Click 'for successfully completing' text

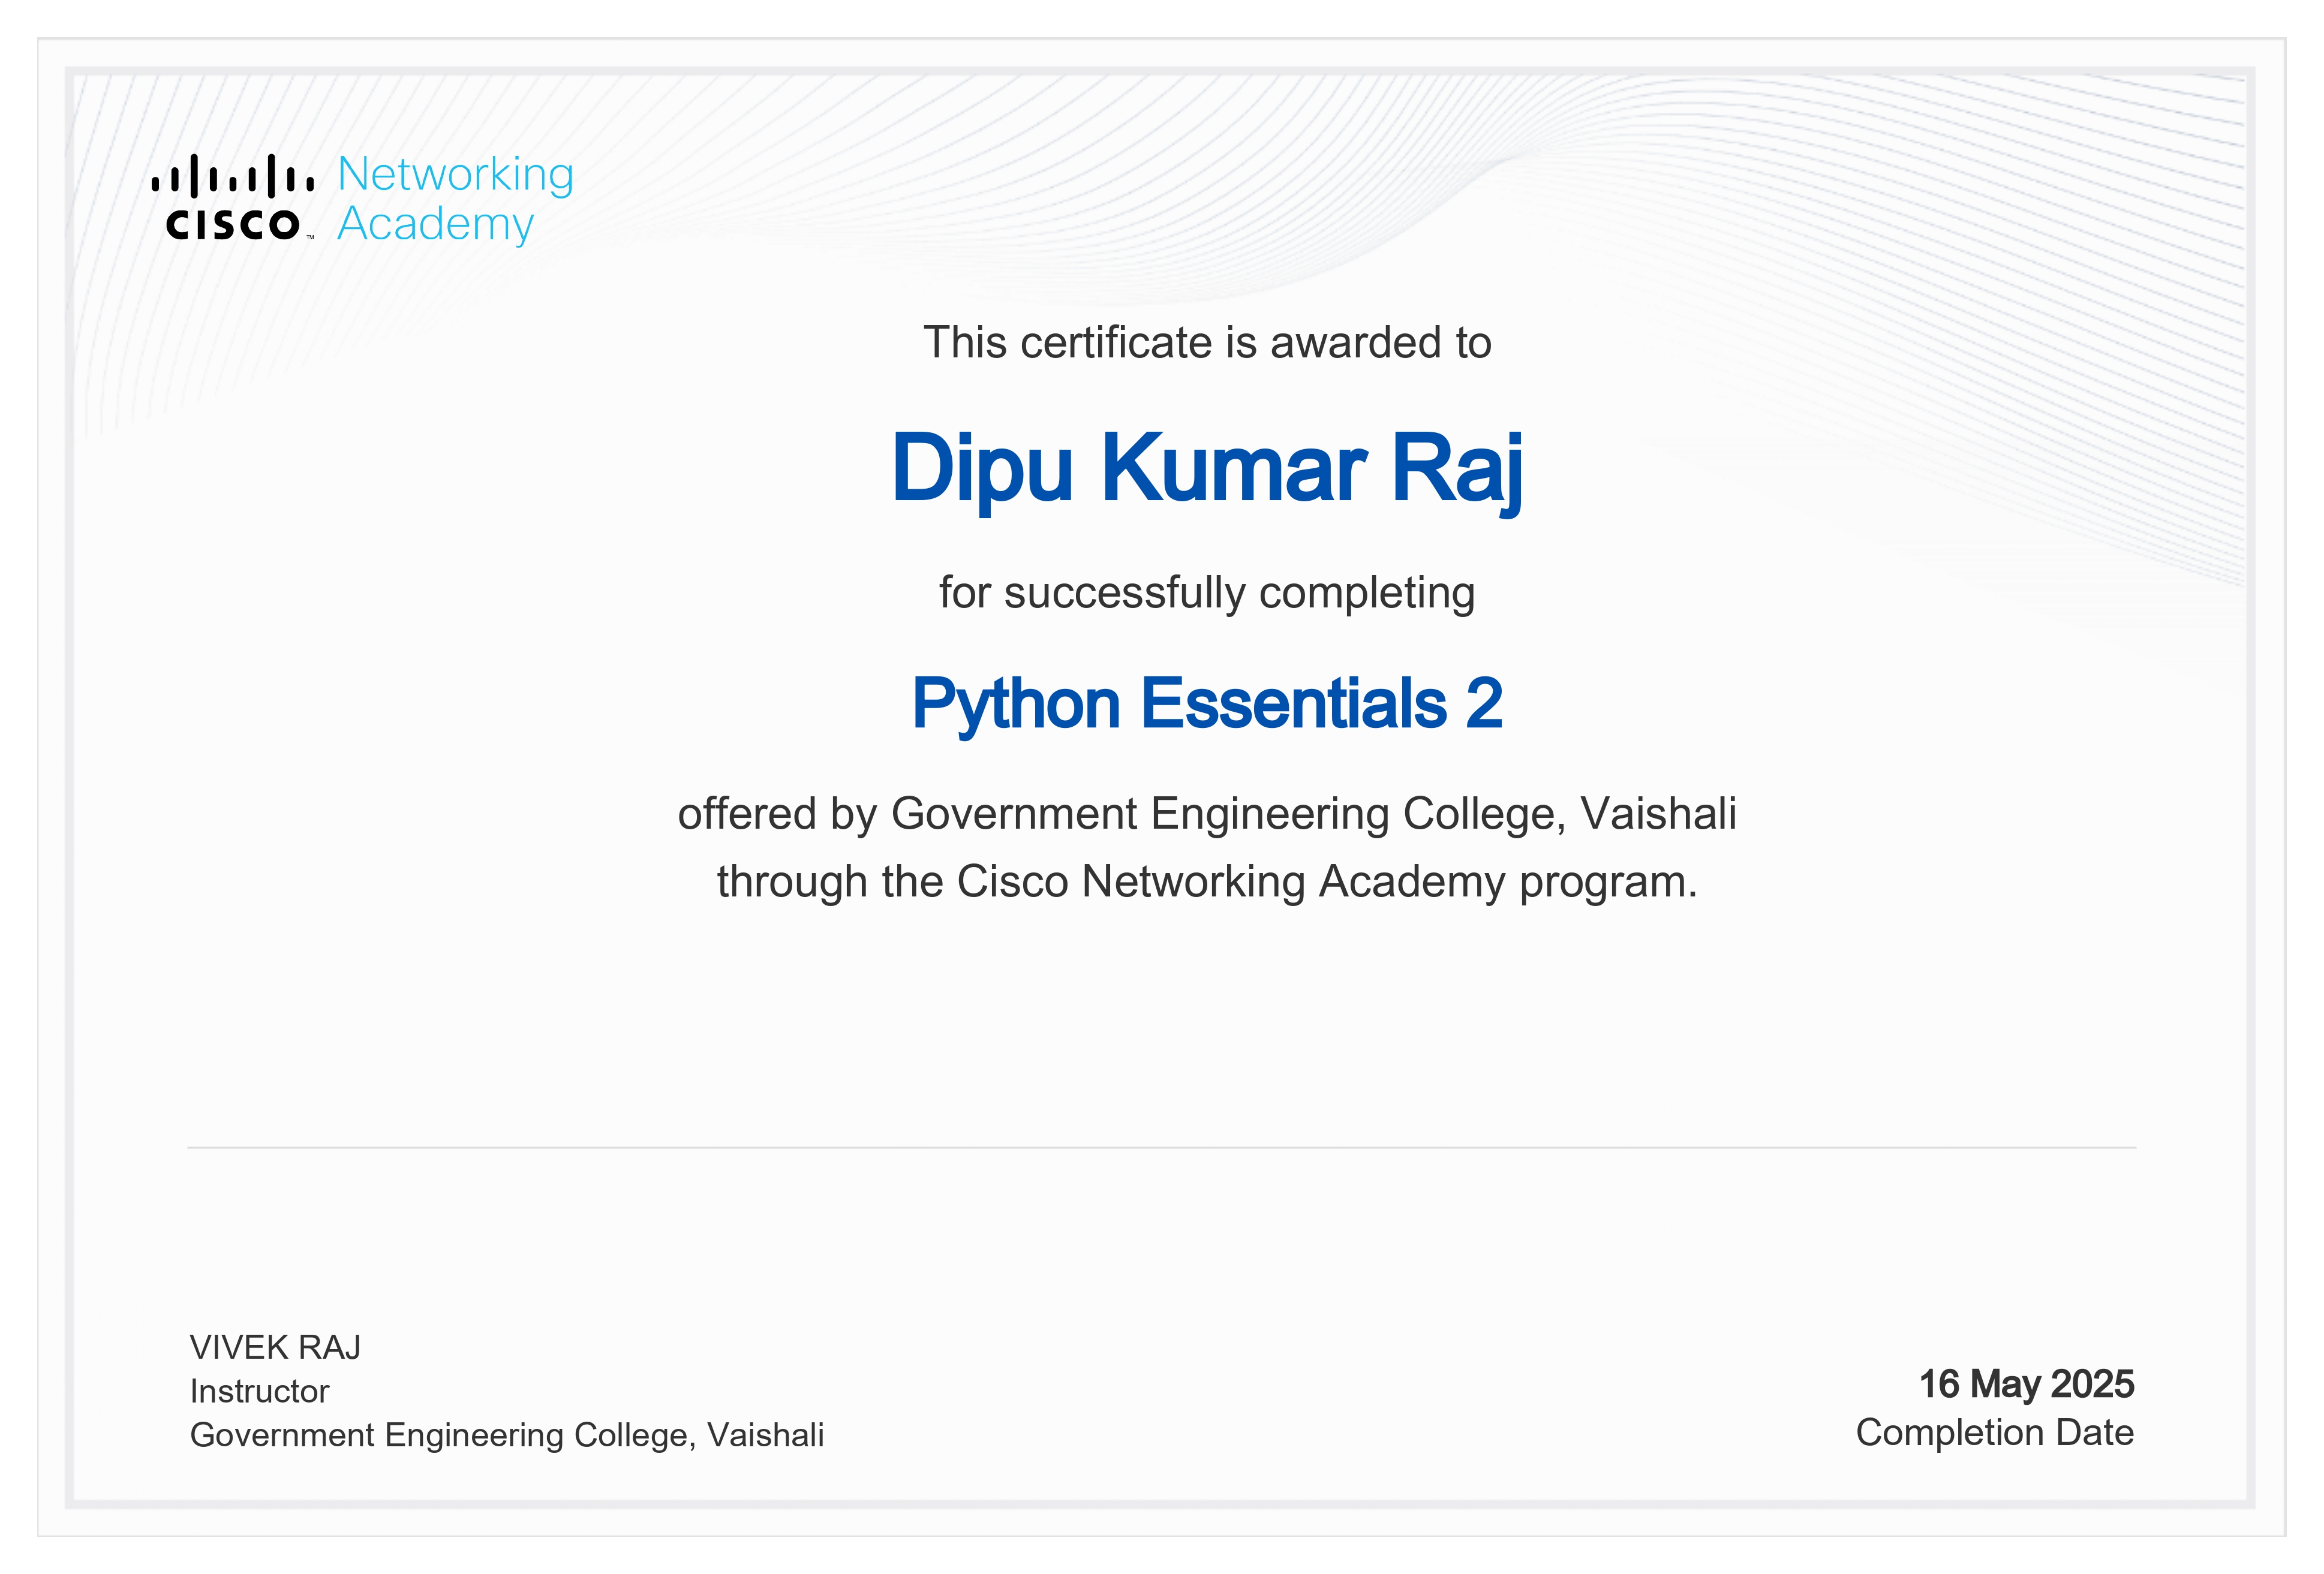(1207, 594)
